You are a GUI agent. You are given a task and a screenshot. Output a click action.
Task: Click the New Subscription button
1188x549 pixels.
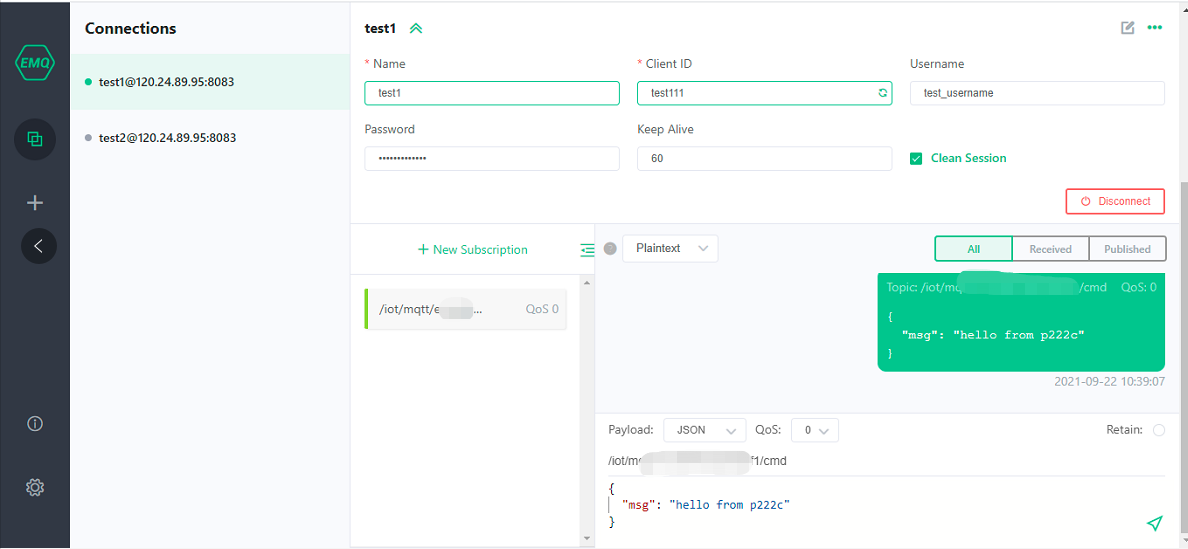click(x=472, y=250)
